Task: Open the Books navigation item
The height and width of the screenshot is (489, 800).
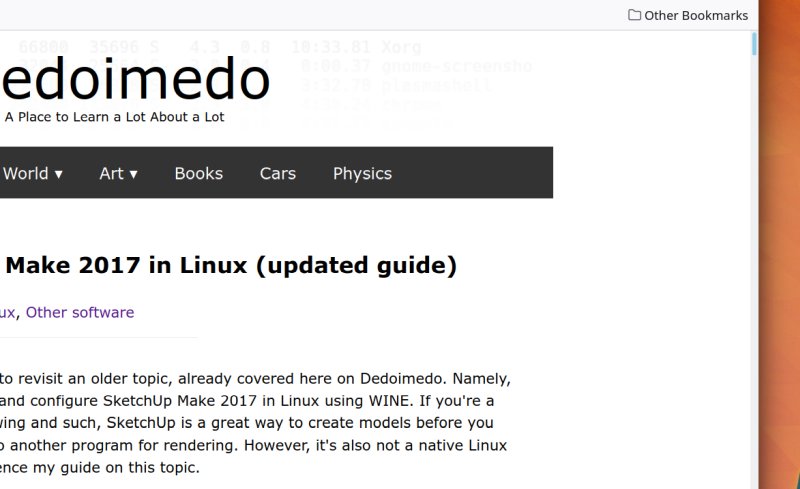Action: [x=198, y=173]
